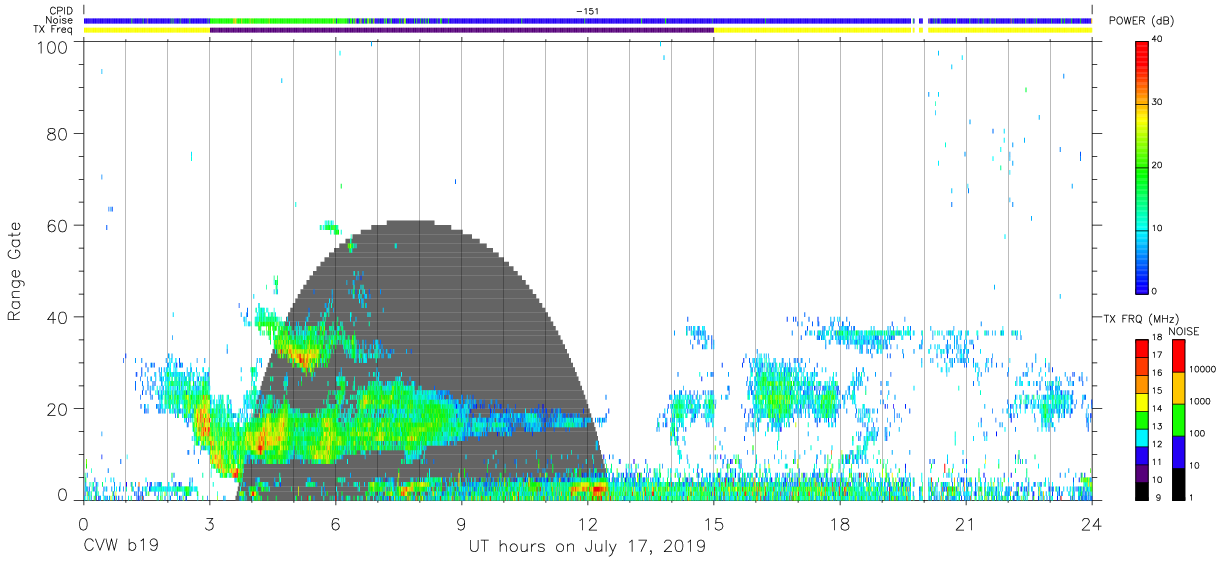
Task: Click the purple segment of the TX Freq strip
Action: click(461, 30)
